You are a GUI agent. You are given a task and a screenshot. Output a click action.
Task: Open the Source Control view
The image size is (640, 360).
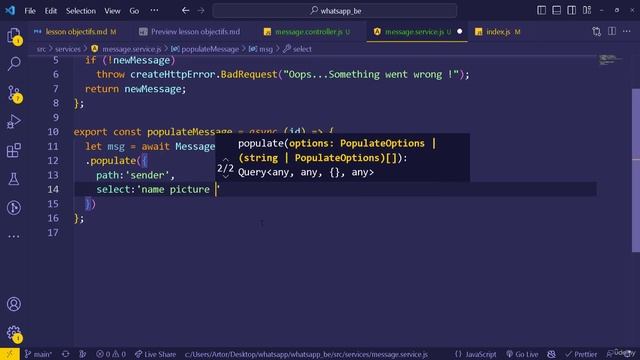pyautogui.click(x=14, y=93)
